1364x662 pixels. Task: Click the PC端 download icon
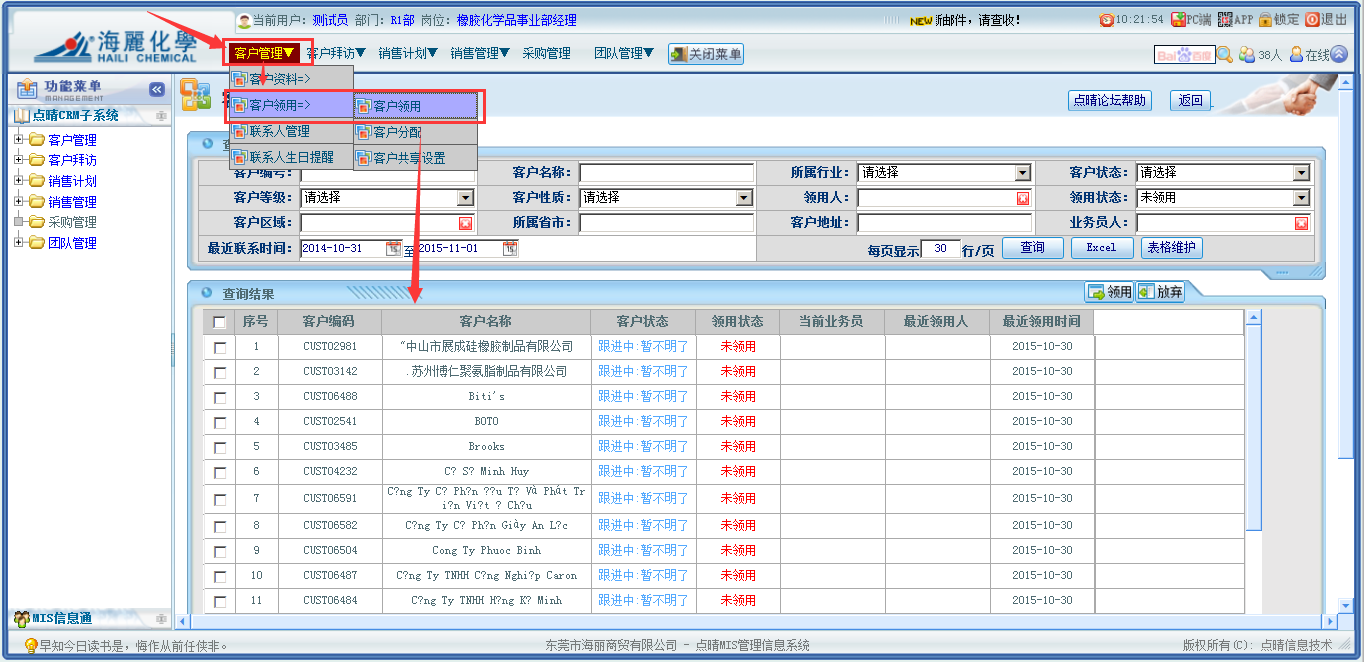point(1178,19)
